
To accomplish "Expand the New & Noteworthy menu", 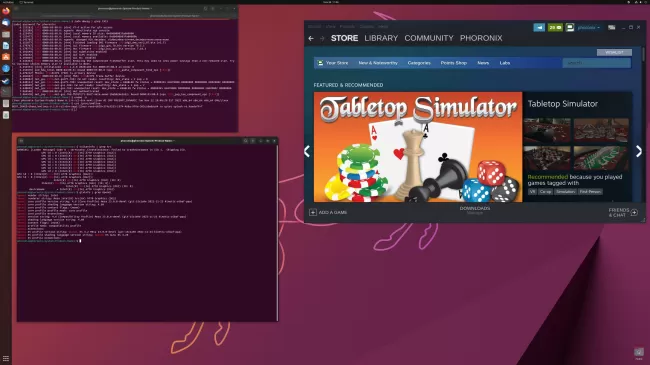I will [378, 63].
